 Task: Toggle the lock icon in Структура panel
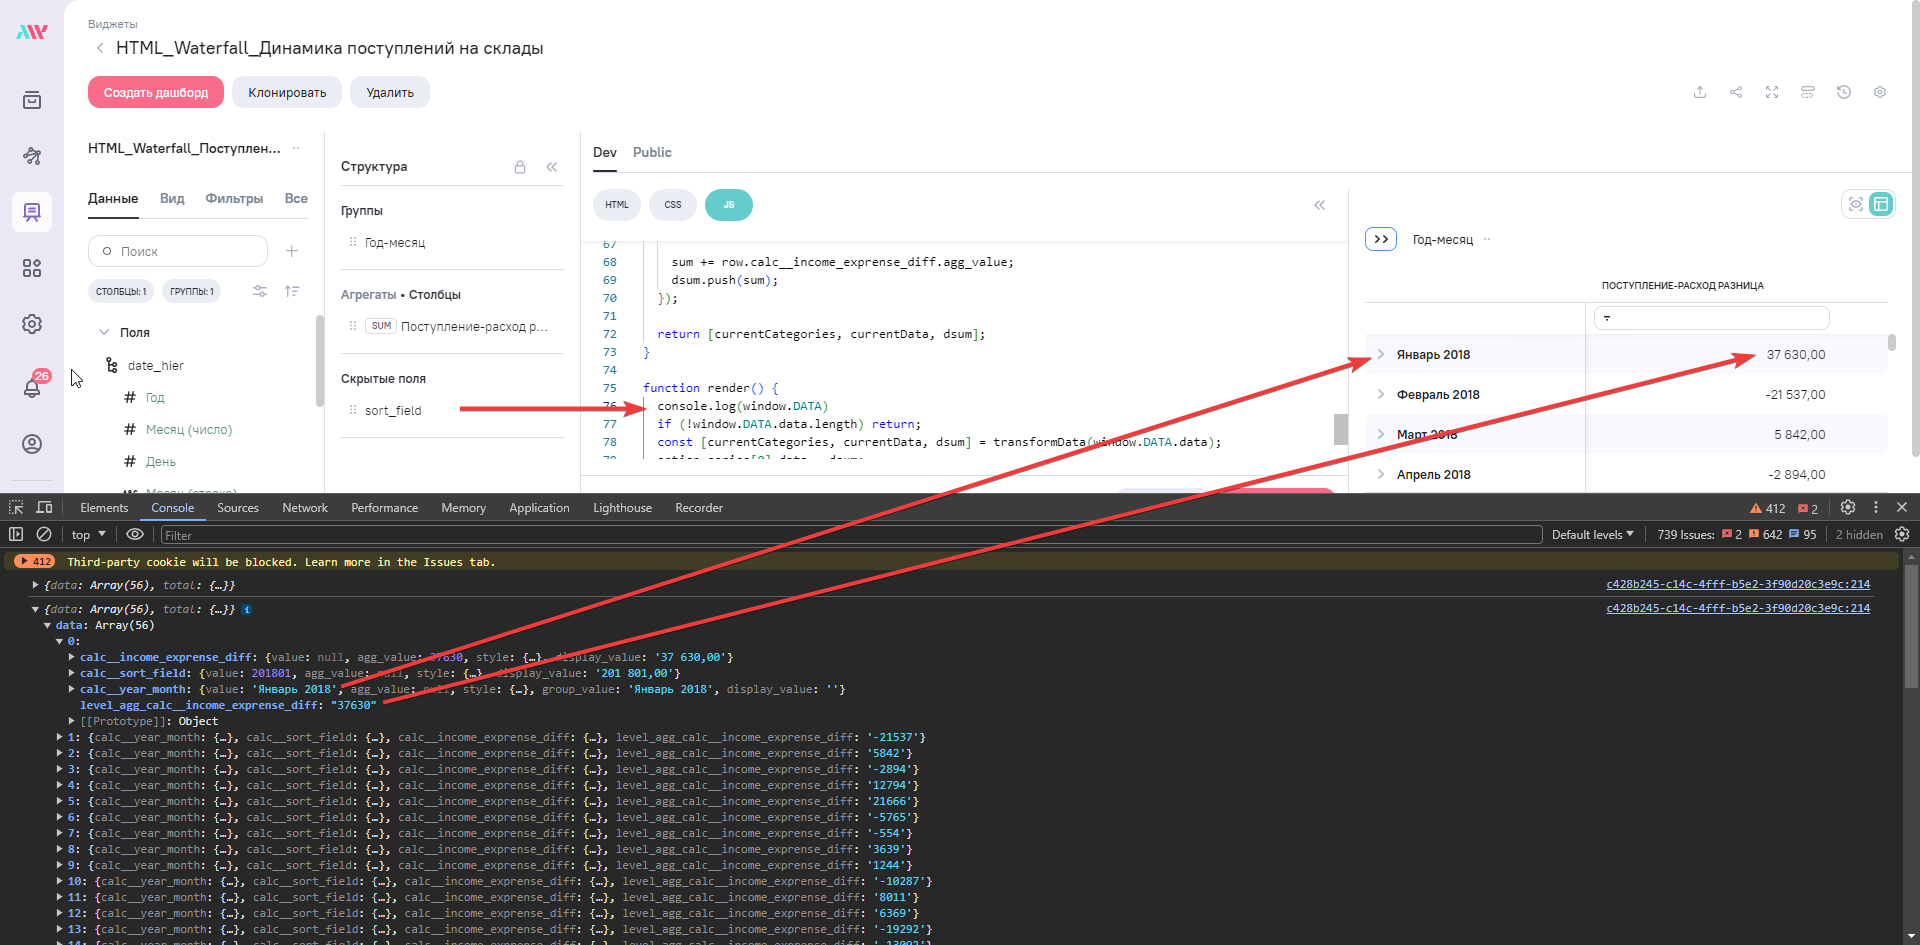[520, 167]
